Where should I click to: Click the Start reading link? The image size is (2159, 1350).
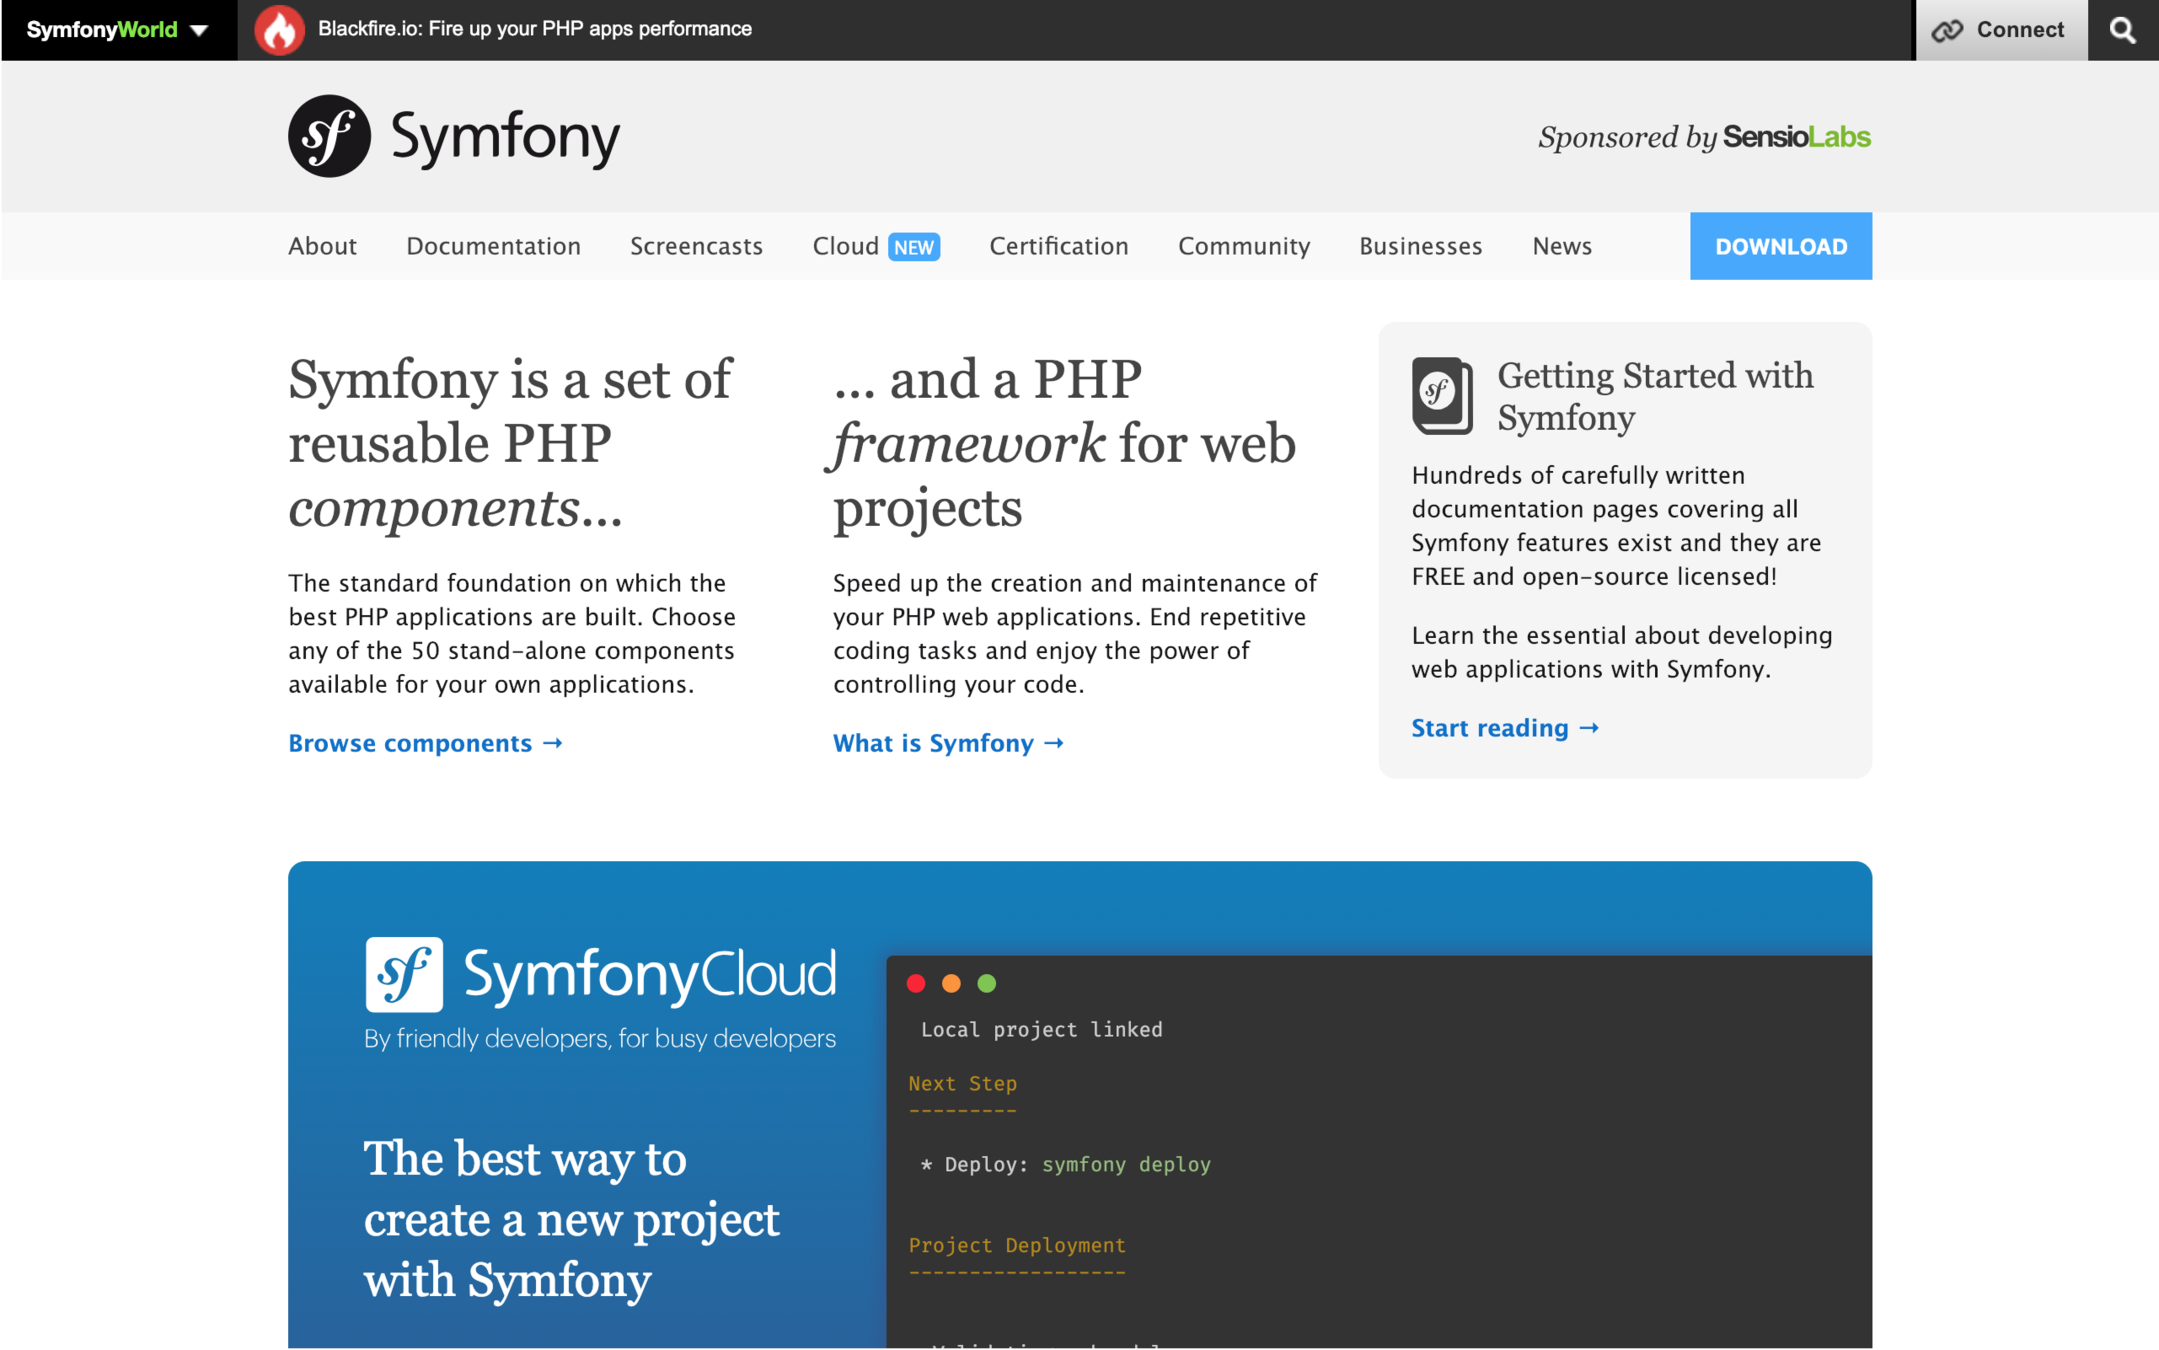[x=1504, y=728]
